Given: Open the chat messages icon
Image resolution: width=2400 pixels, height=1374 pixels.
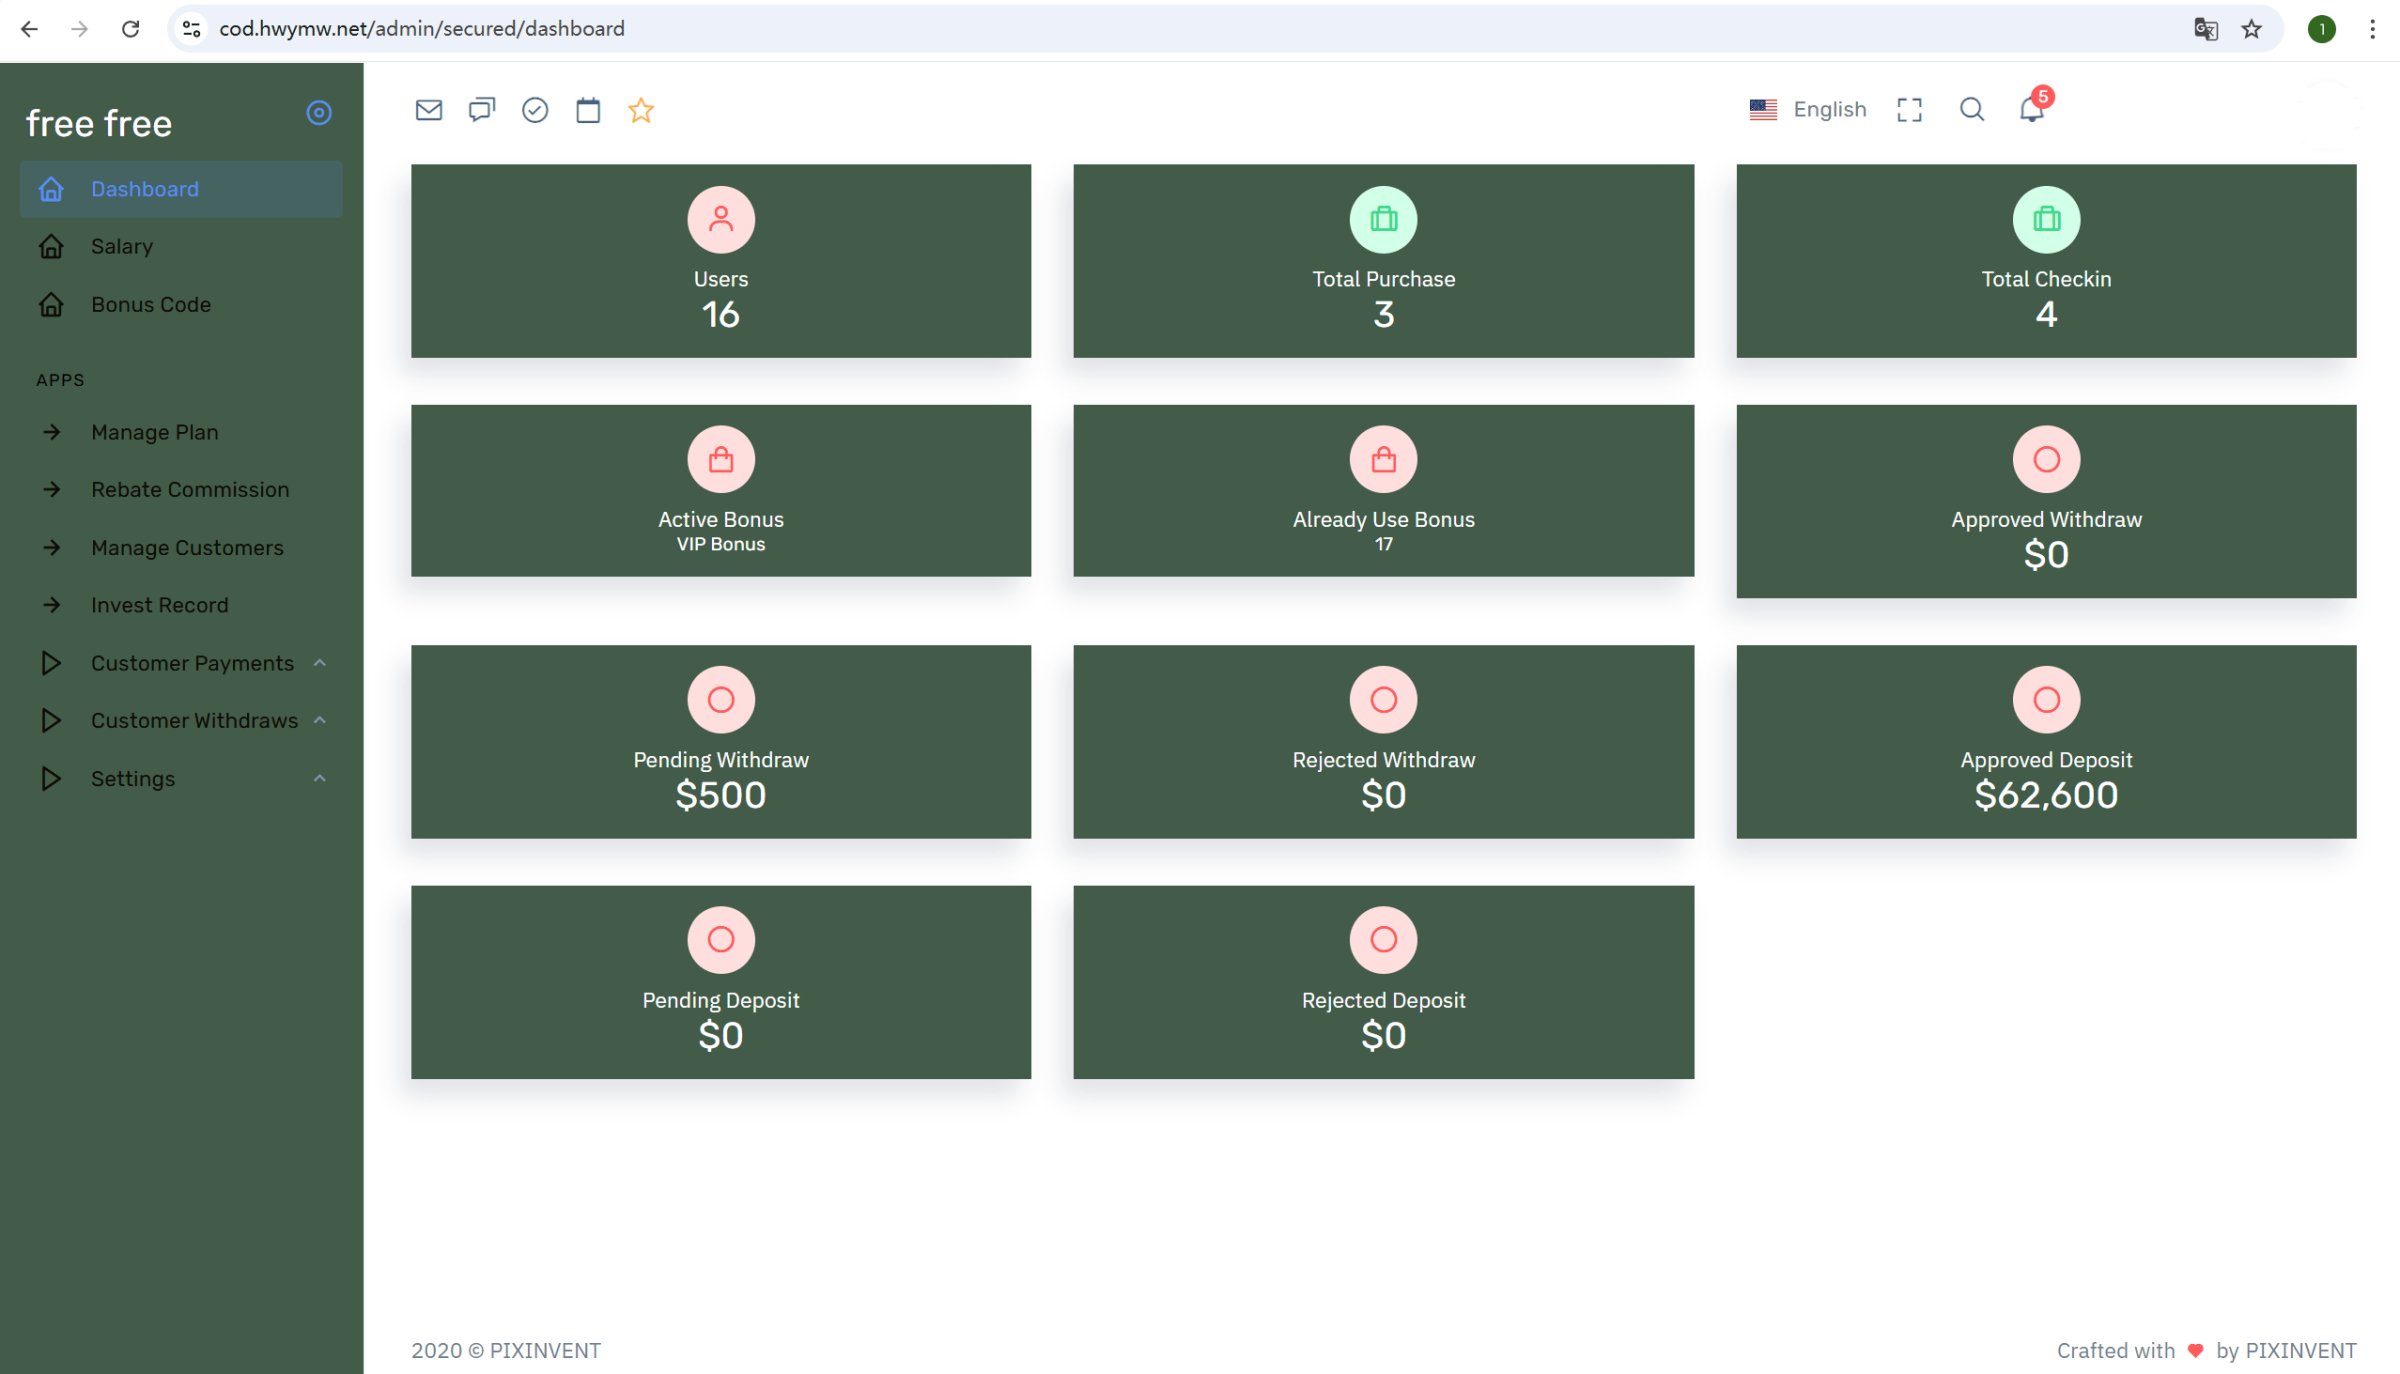Looking at the screenshot, I should [481, 110].
